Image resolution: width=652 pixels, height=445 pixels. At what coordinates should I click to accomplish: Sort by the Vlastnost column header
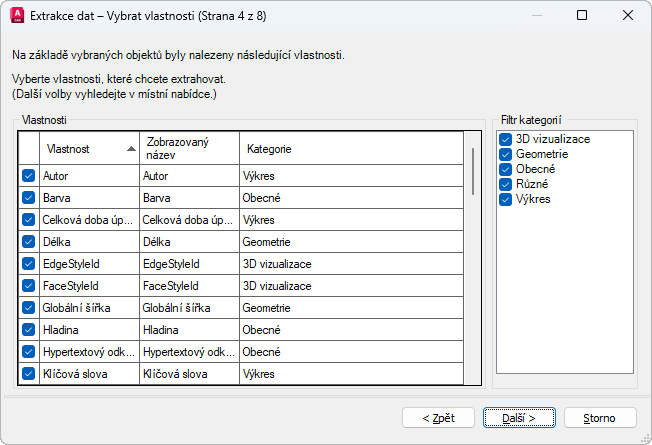pyautogui.click(x=80, y=149)
